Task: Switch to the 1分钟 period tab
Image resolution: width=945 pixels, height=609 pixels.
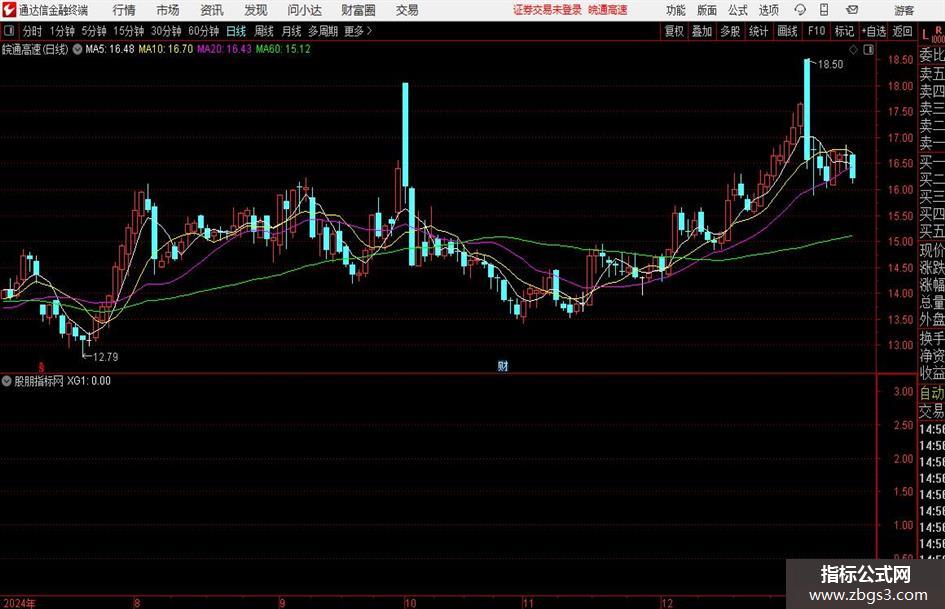Action: tap(62, 31)
